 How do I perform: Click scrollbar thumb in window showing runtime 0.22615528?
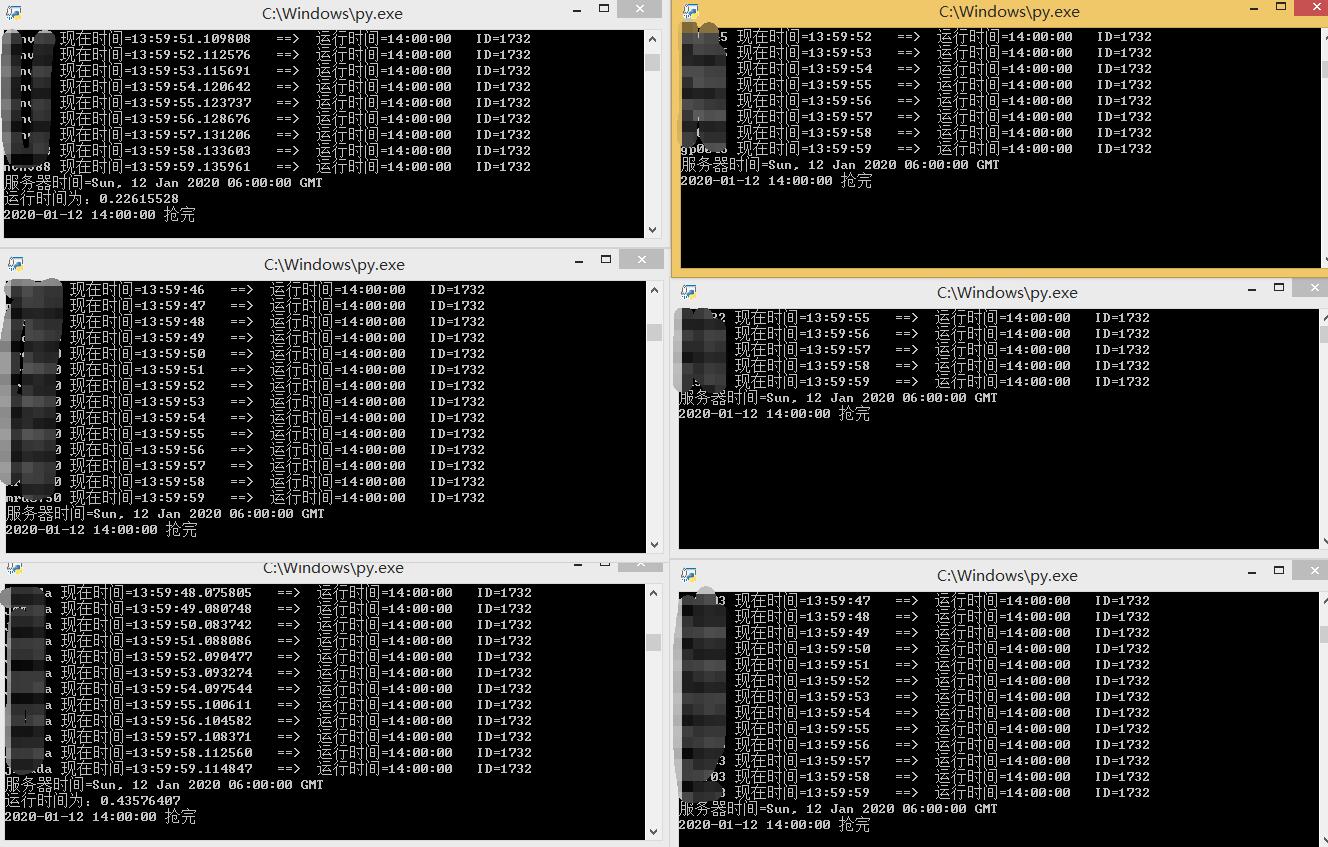pos(653,62)
